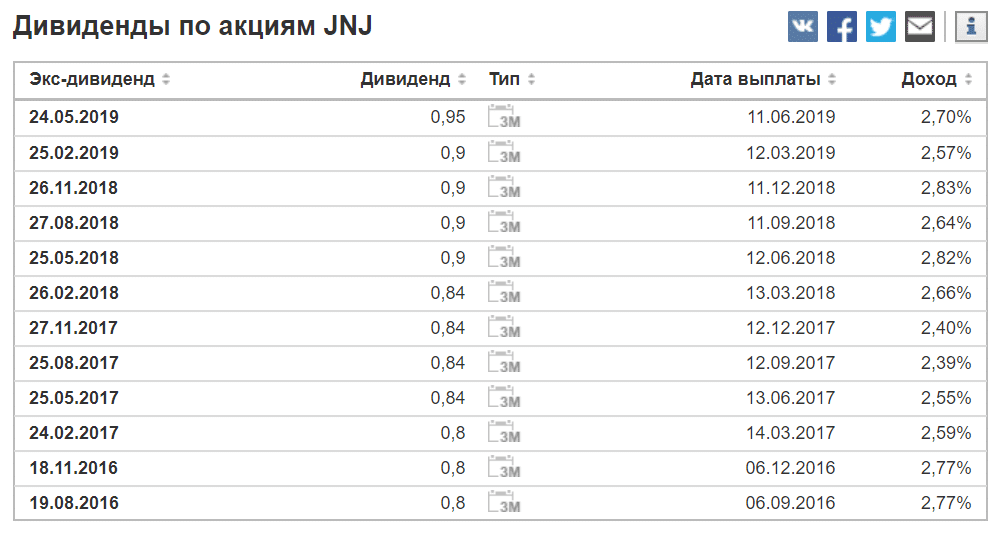Screen dimensions: 1004x537
Task: Sort table by Дивиденд sort arrows
Action: 462,79
